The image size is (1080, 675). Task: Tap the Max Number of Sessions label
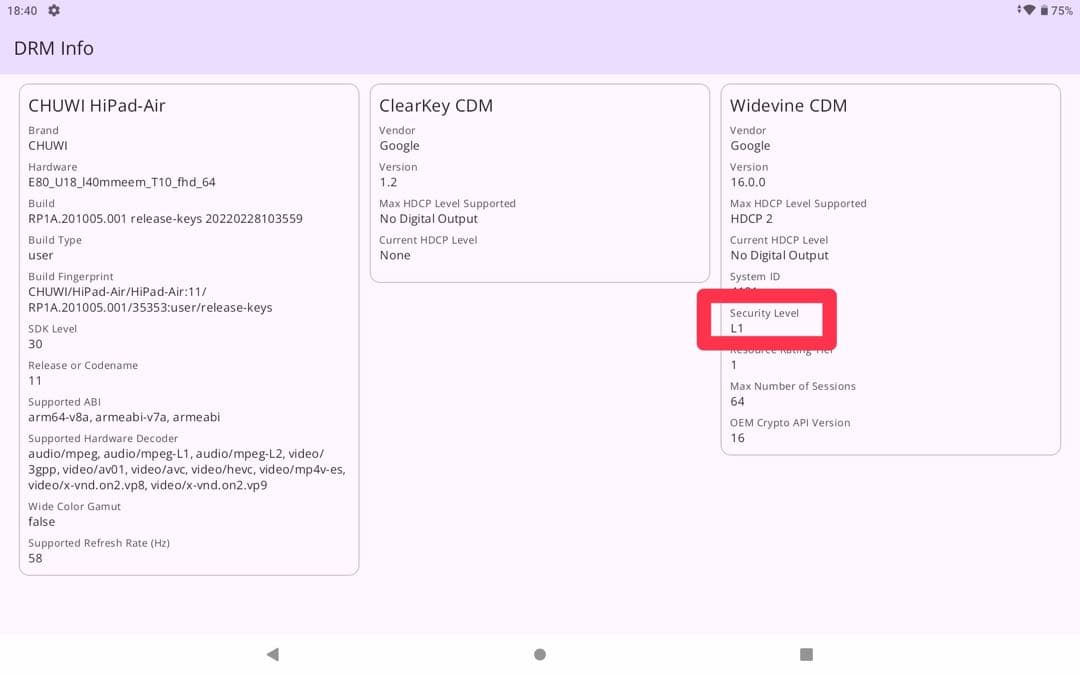click(x=793, y=386)
